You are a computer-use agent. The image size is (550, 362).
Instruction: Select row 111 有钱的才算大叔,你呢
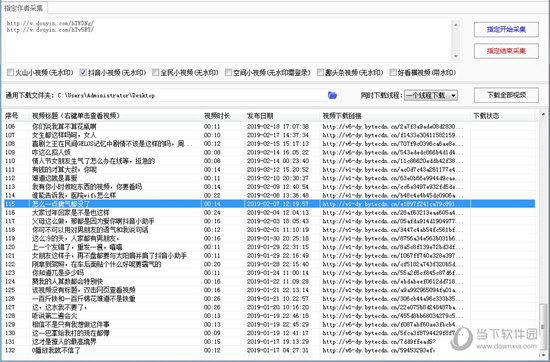tap(269, 169)
